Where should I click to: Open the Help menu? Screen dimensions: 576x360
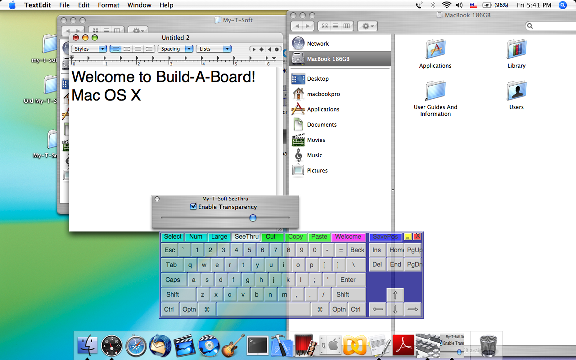click(x=166, y=5)
